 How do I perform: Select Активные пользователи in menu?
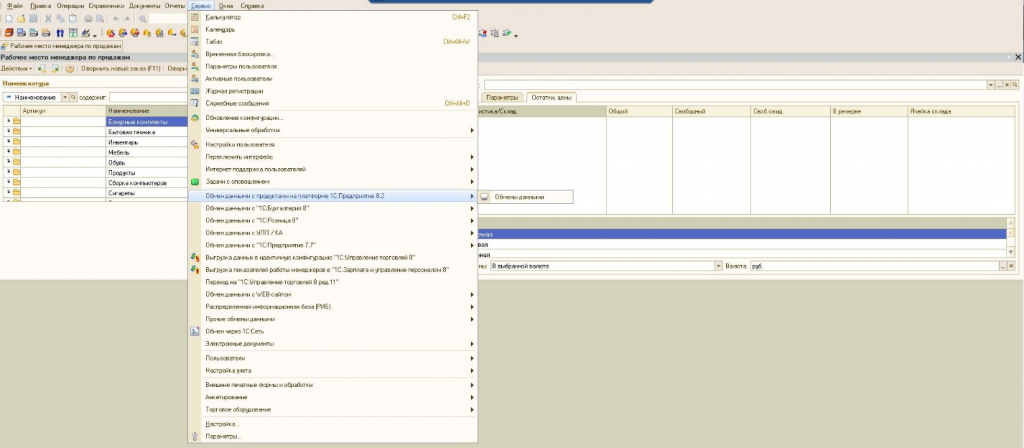(x=237, y=78)
